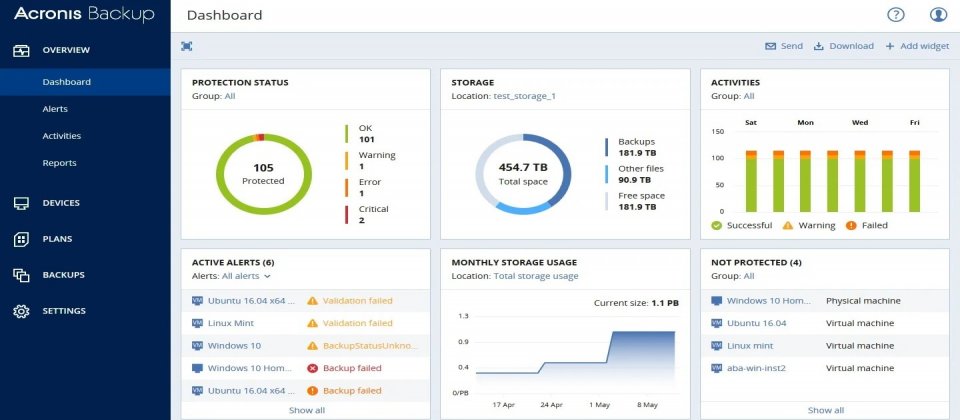Open the Linux Mint alert link
This screenshot has height=420, width=960.
pyautogui.click(x=231, y=323)
